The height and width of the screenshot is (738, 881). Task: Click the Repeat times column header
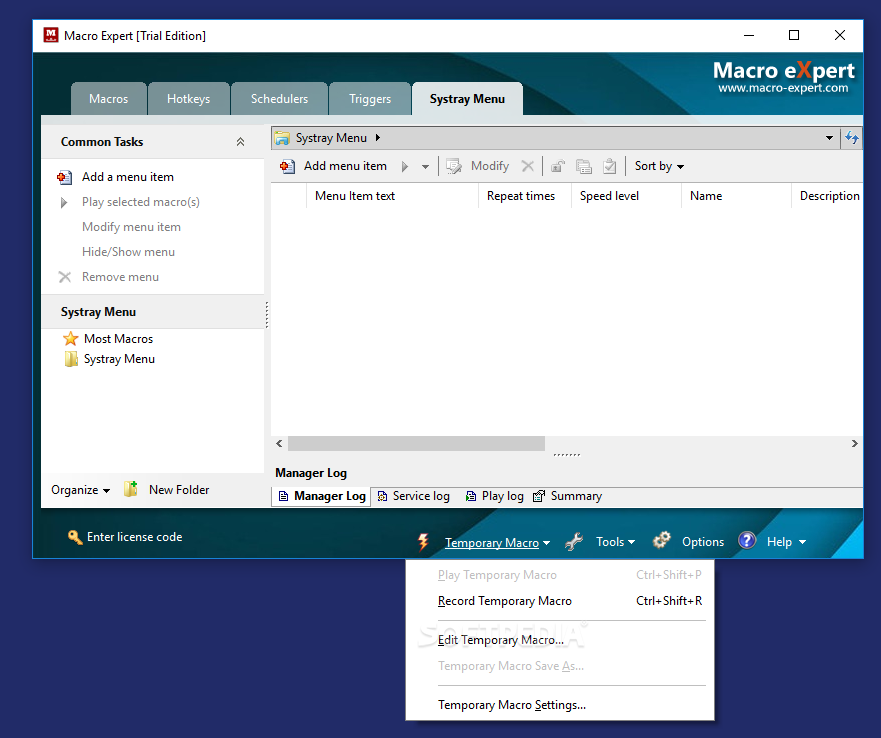(525, 196)
